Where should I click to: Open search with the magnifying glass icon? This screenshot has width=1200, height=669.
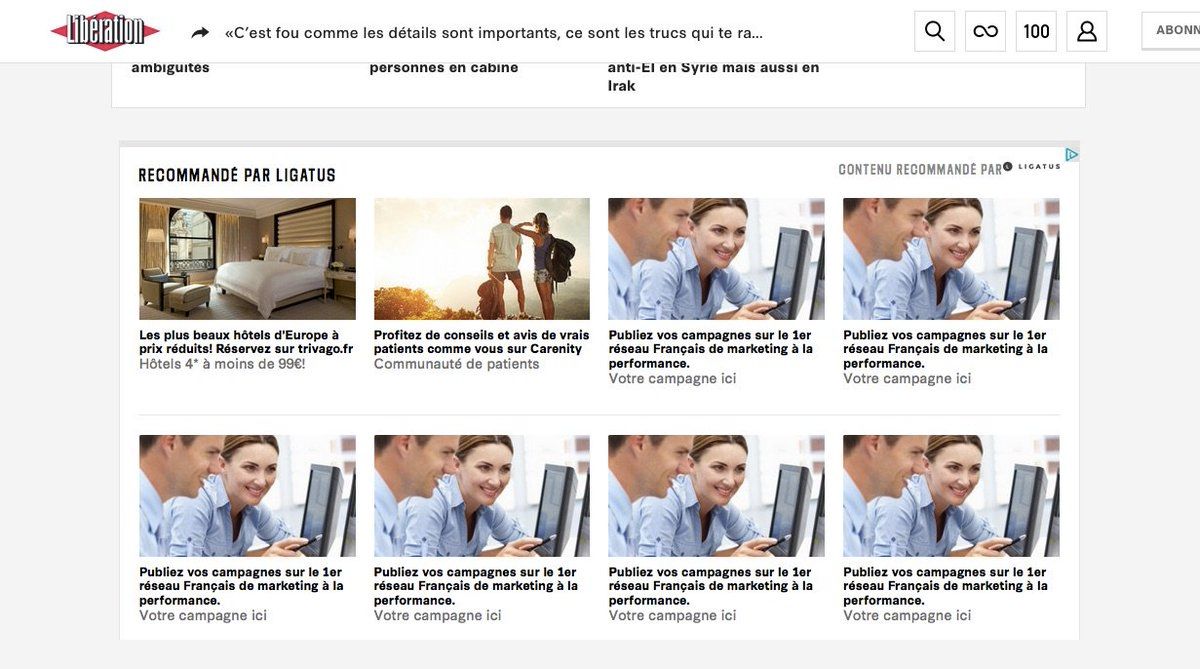click(934, 31)
